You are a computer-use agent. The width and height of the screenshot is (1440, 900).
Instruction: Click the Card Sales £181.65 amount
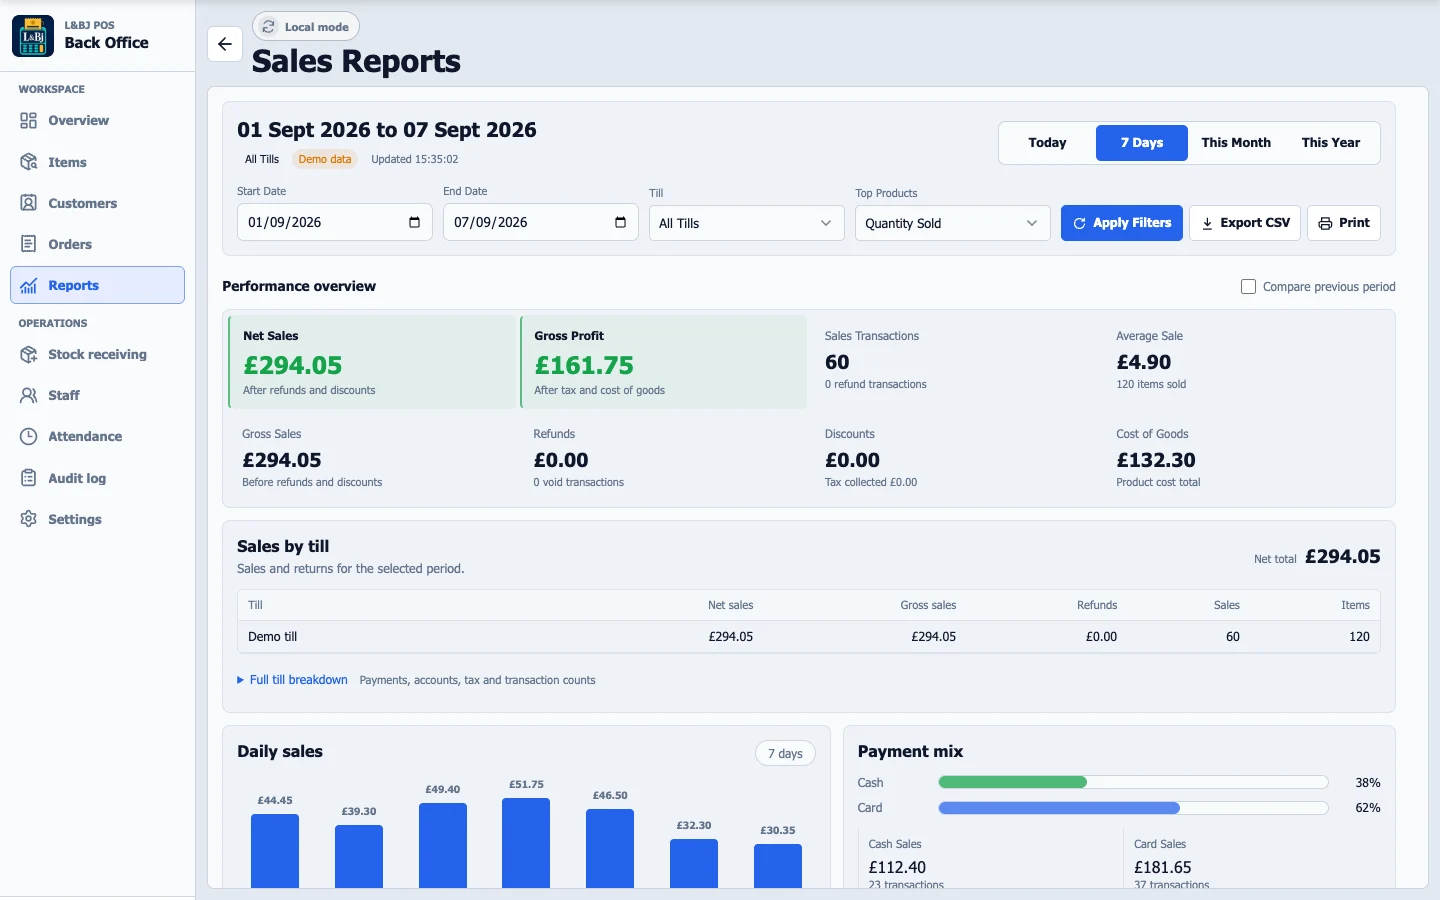1163,868
